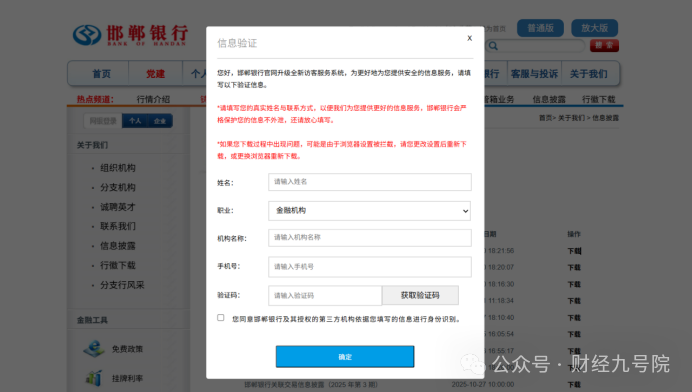Image resolution: width=692 pixels, height=392 pixels.
Task: Open the 职业 dropdown showing 金融机构
Action: click(x=369, y=211)
